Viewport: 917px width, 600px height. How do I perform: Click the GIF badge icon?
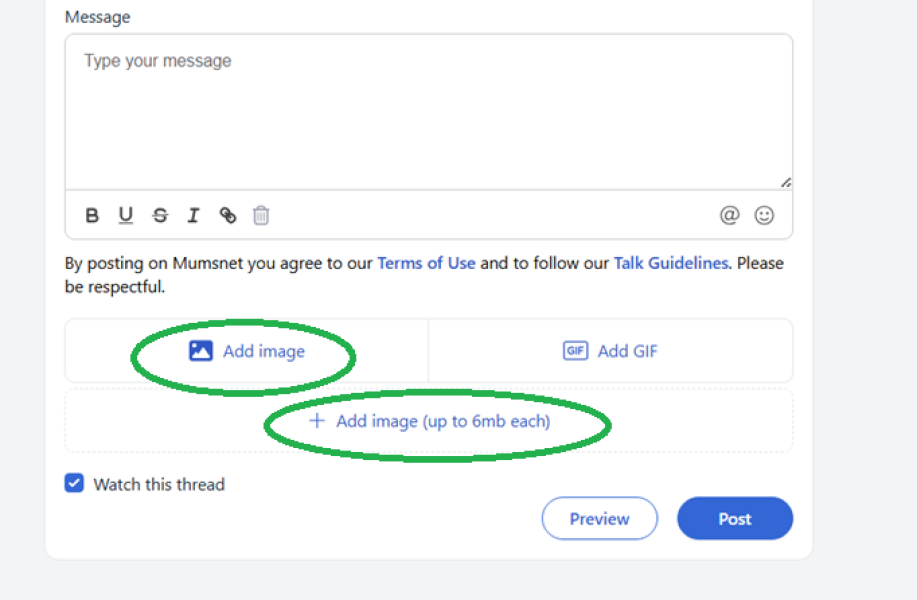click(x=575, y=351)
